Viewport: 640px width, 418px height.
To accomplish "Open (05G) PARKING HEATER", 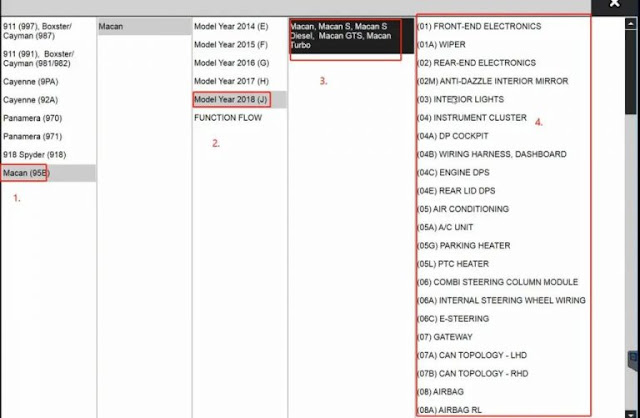I will point(464,246).
